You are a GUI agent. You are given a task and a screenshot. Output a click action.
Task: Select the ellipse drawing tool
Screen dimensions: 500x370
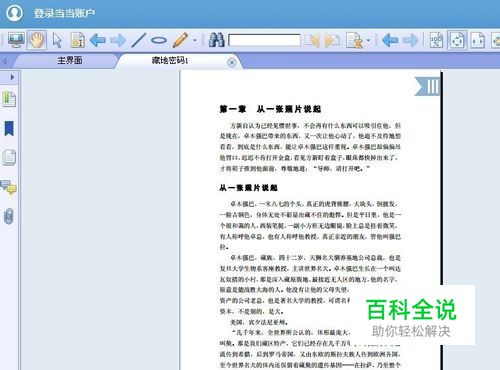click(159, 40)
